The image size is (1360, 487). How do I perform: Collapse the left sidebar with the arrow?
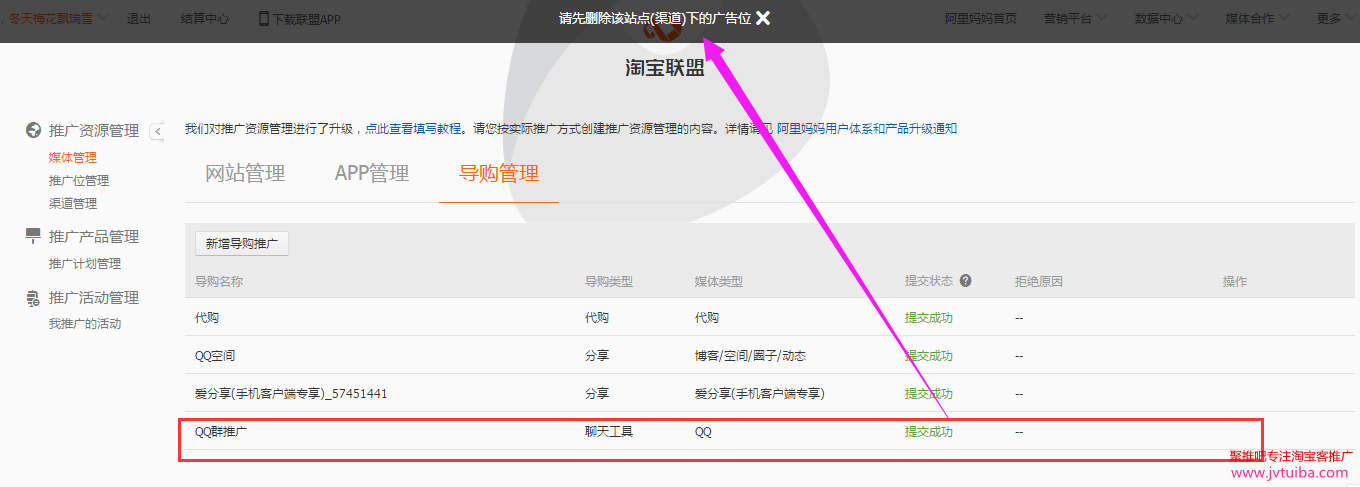(157, 131)
